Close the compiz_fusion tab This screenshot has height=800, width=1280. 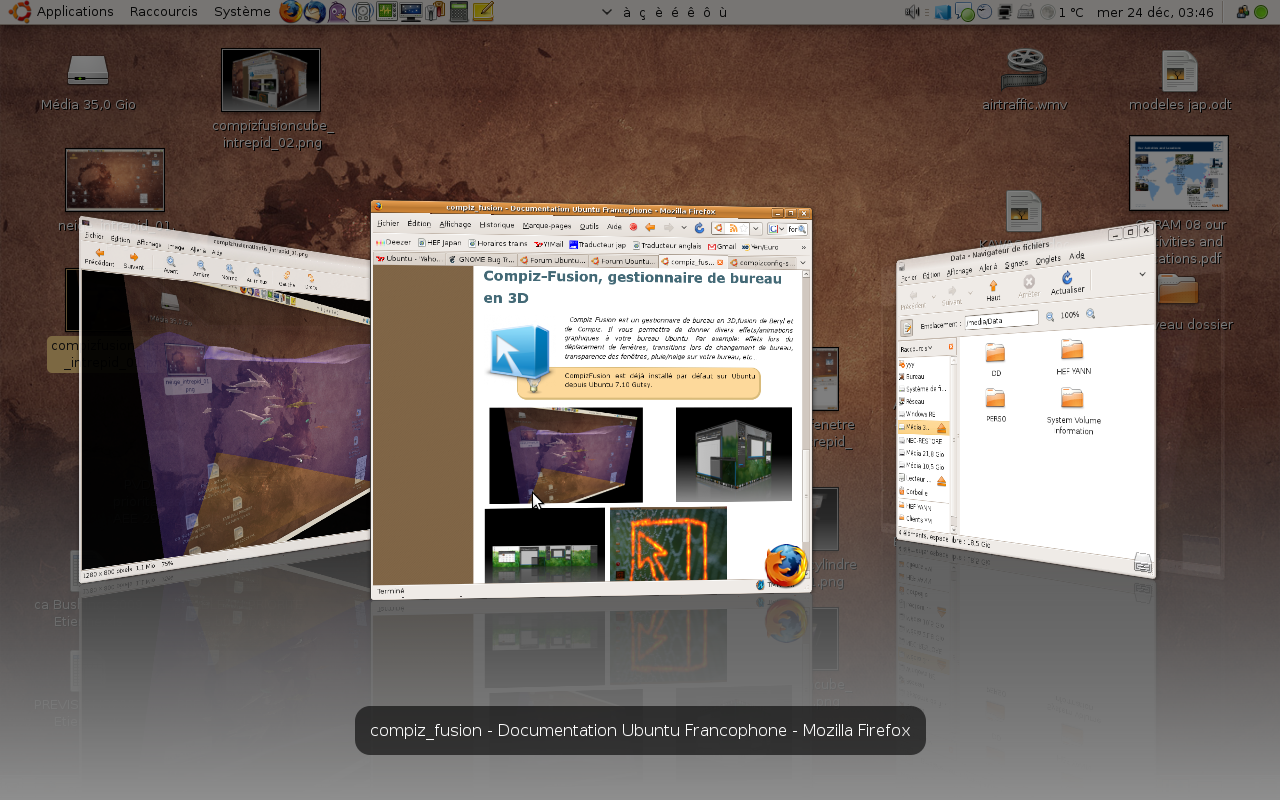pos(720,262)
